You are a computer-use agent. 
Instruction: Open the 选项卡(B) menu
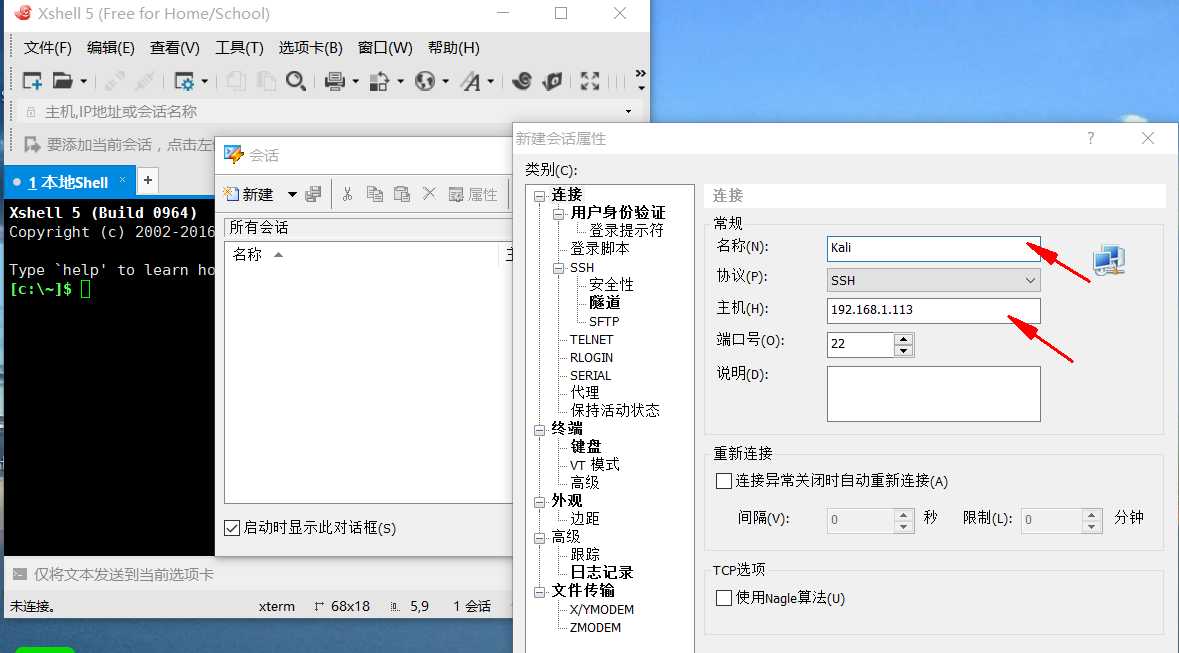point(311,48)
